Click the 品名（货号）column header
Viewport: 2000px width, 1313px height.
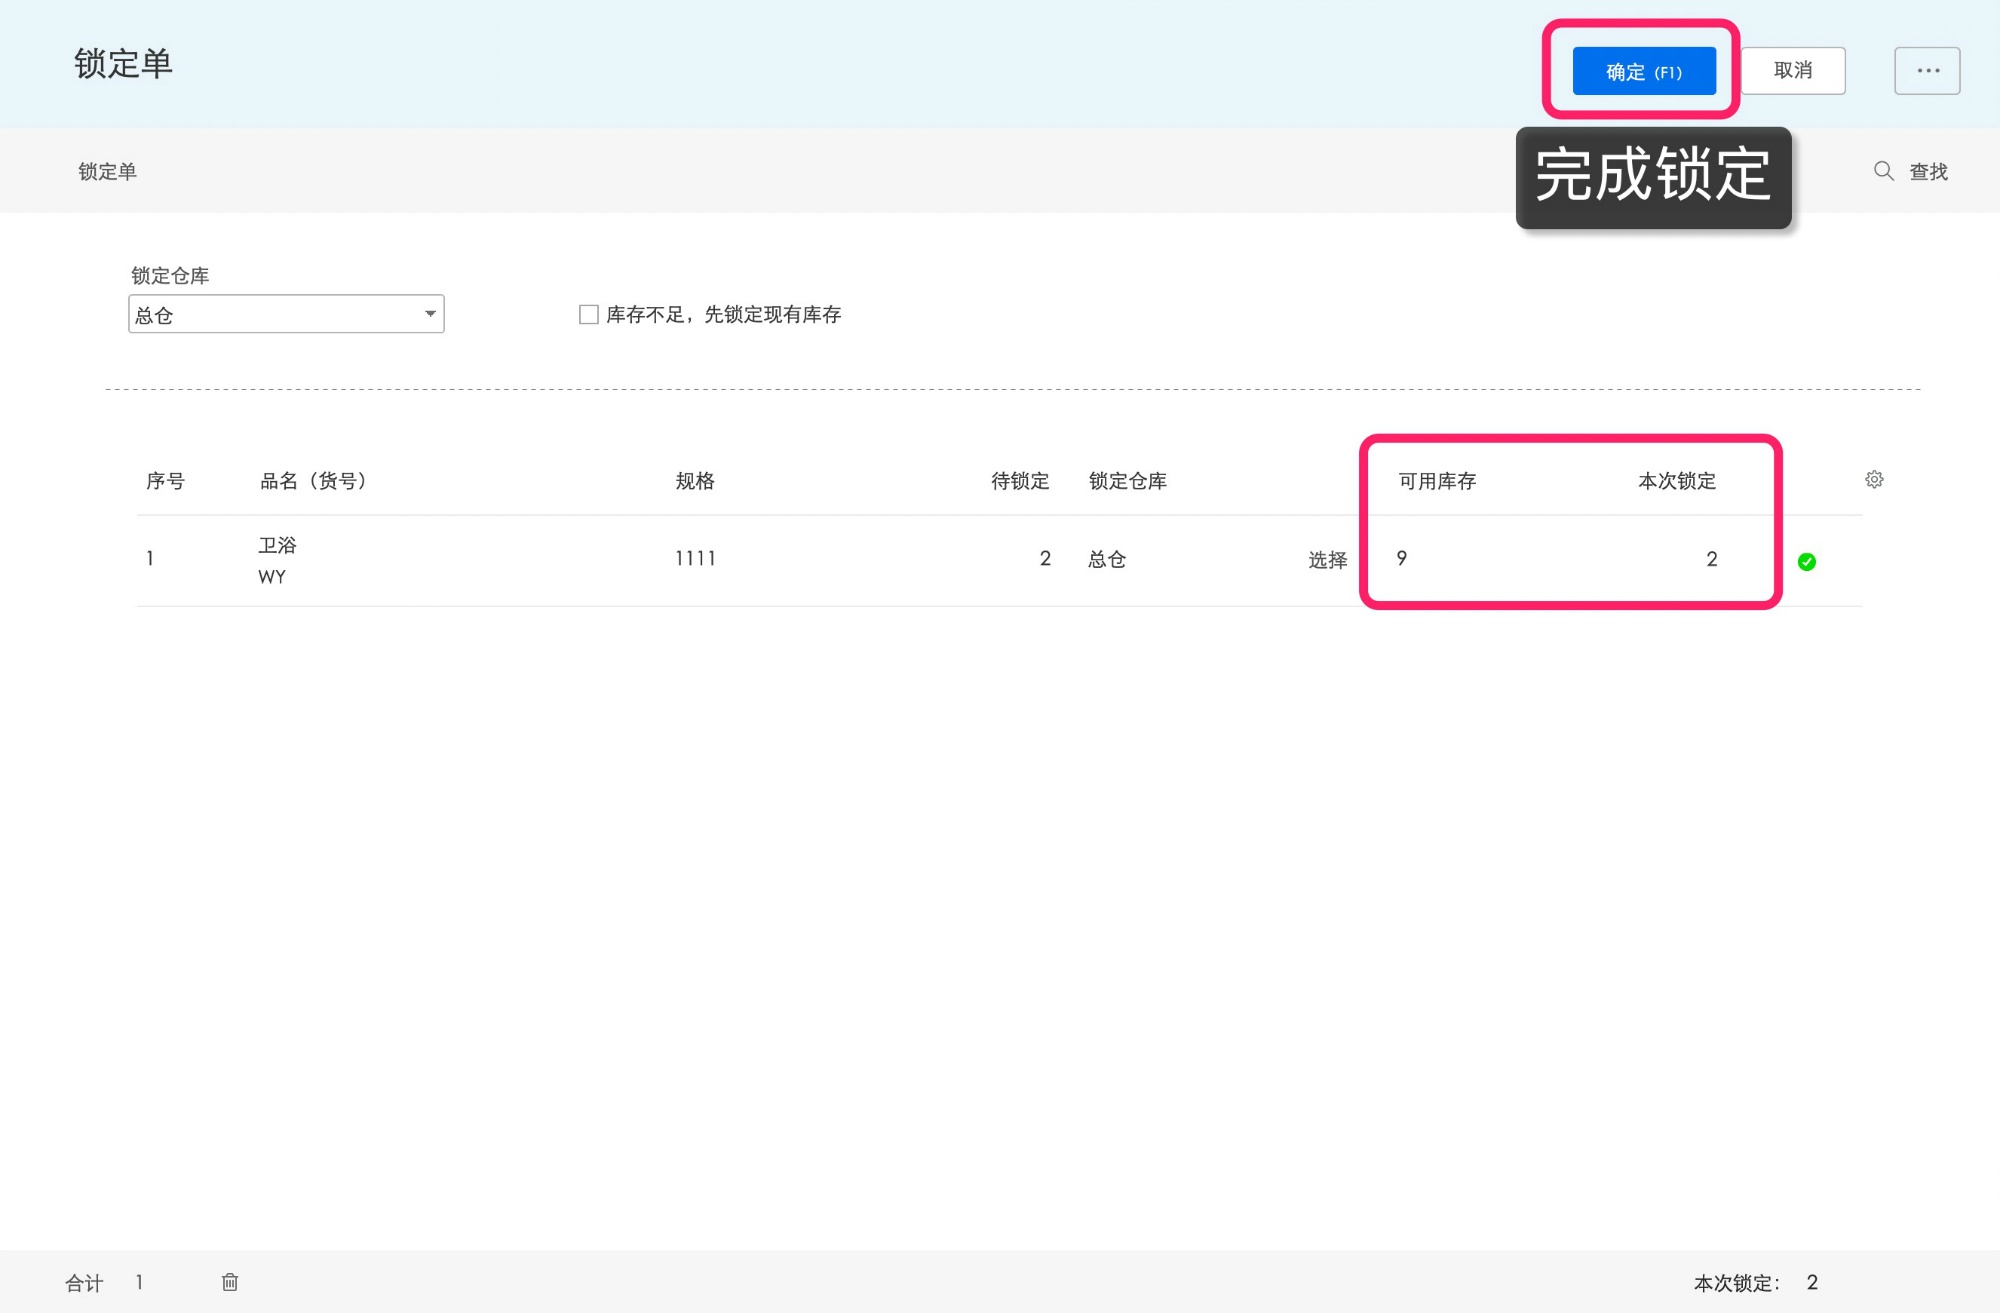[313, 481]
